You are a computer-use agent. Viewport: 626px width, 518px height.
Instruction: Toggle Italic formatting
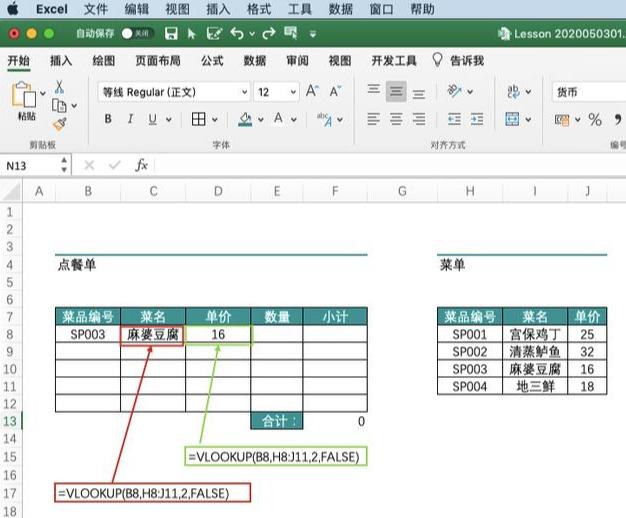[130, 119]
